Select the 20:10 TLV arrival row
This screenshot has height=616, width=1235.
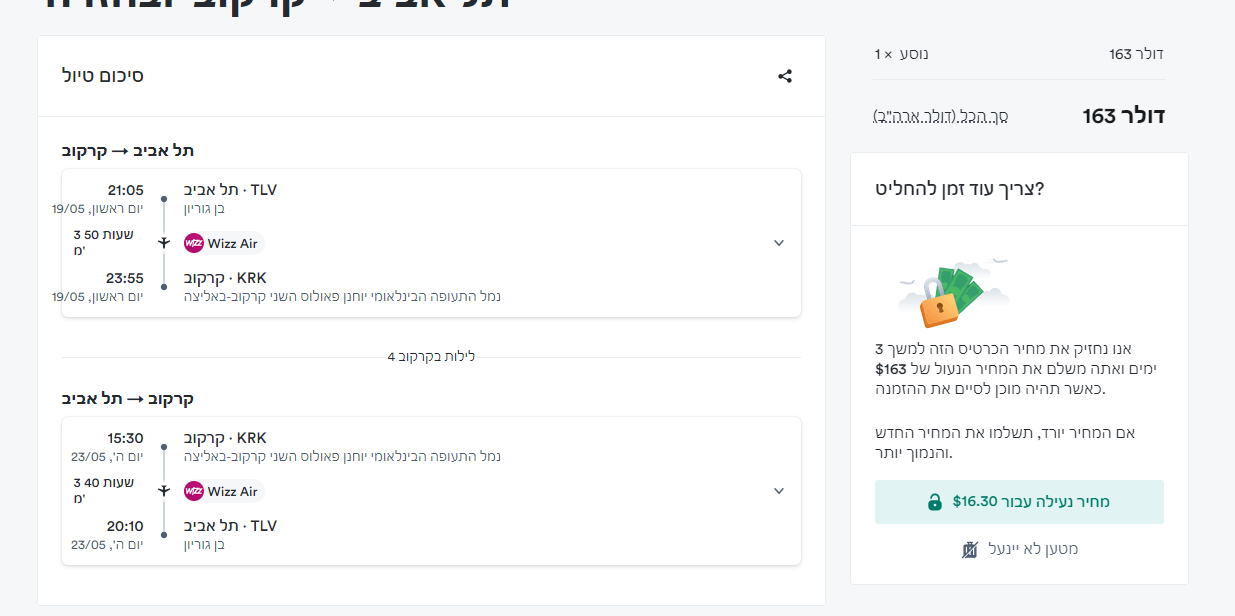tap(230, 526)
